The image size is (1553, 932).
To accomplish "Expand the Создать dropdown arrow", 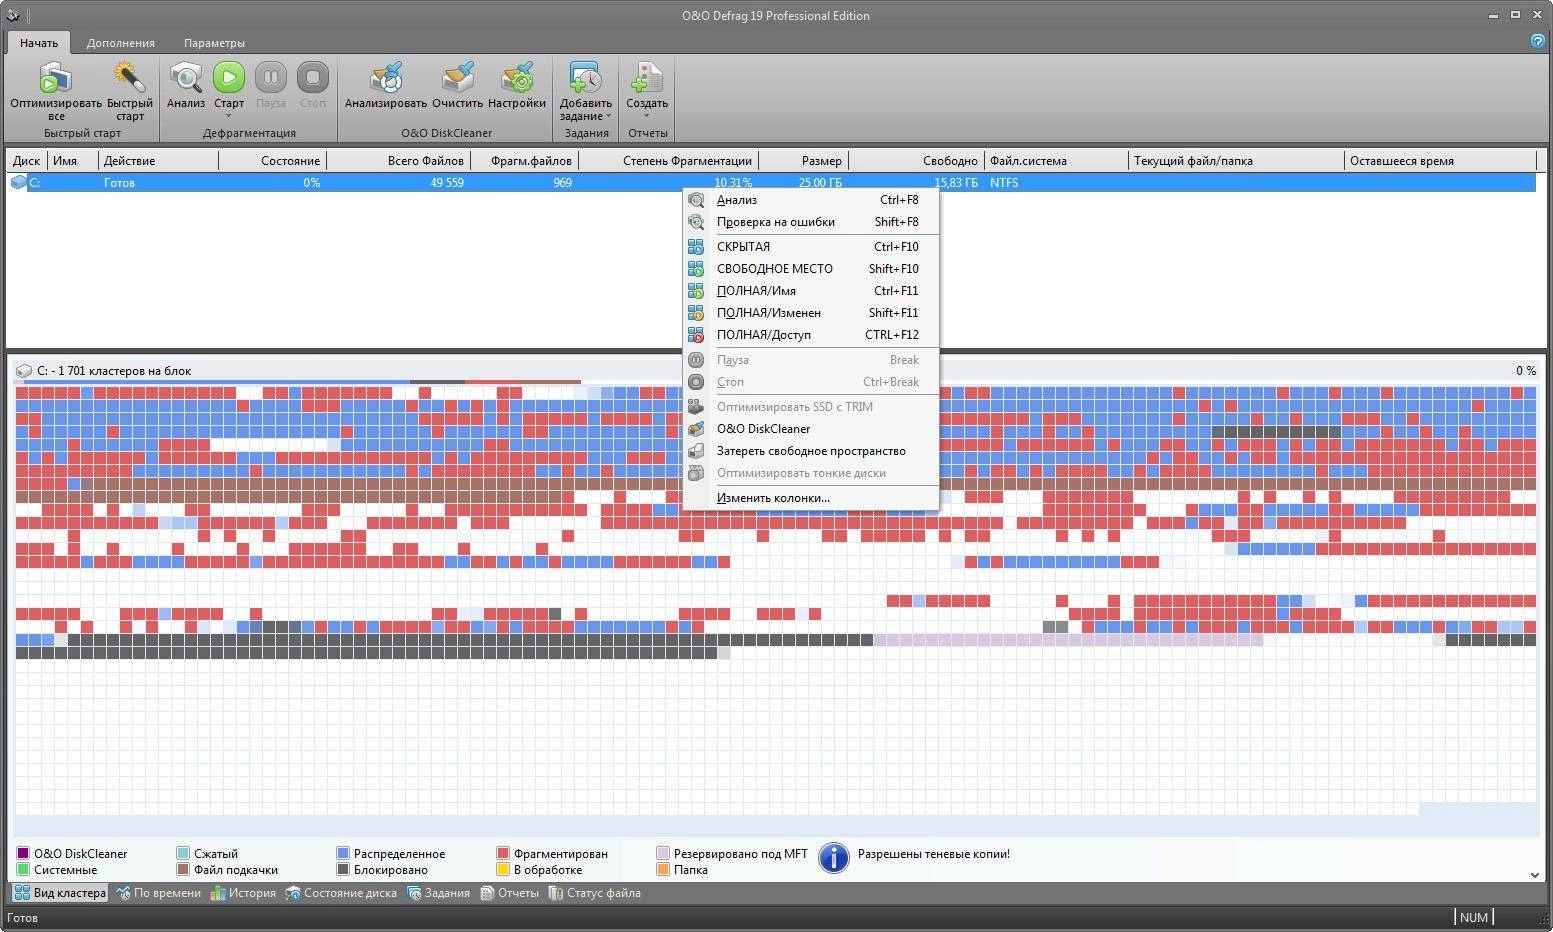I will point(647,116).
